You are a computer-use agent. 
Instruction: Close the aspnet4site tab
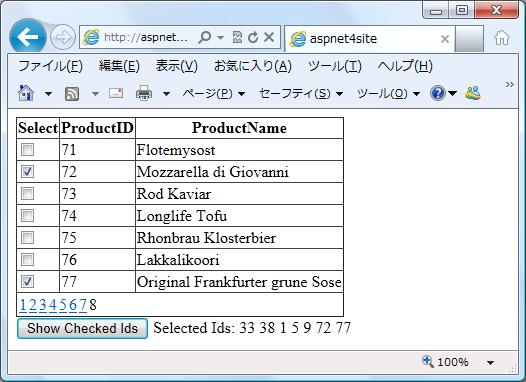444,39
